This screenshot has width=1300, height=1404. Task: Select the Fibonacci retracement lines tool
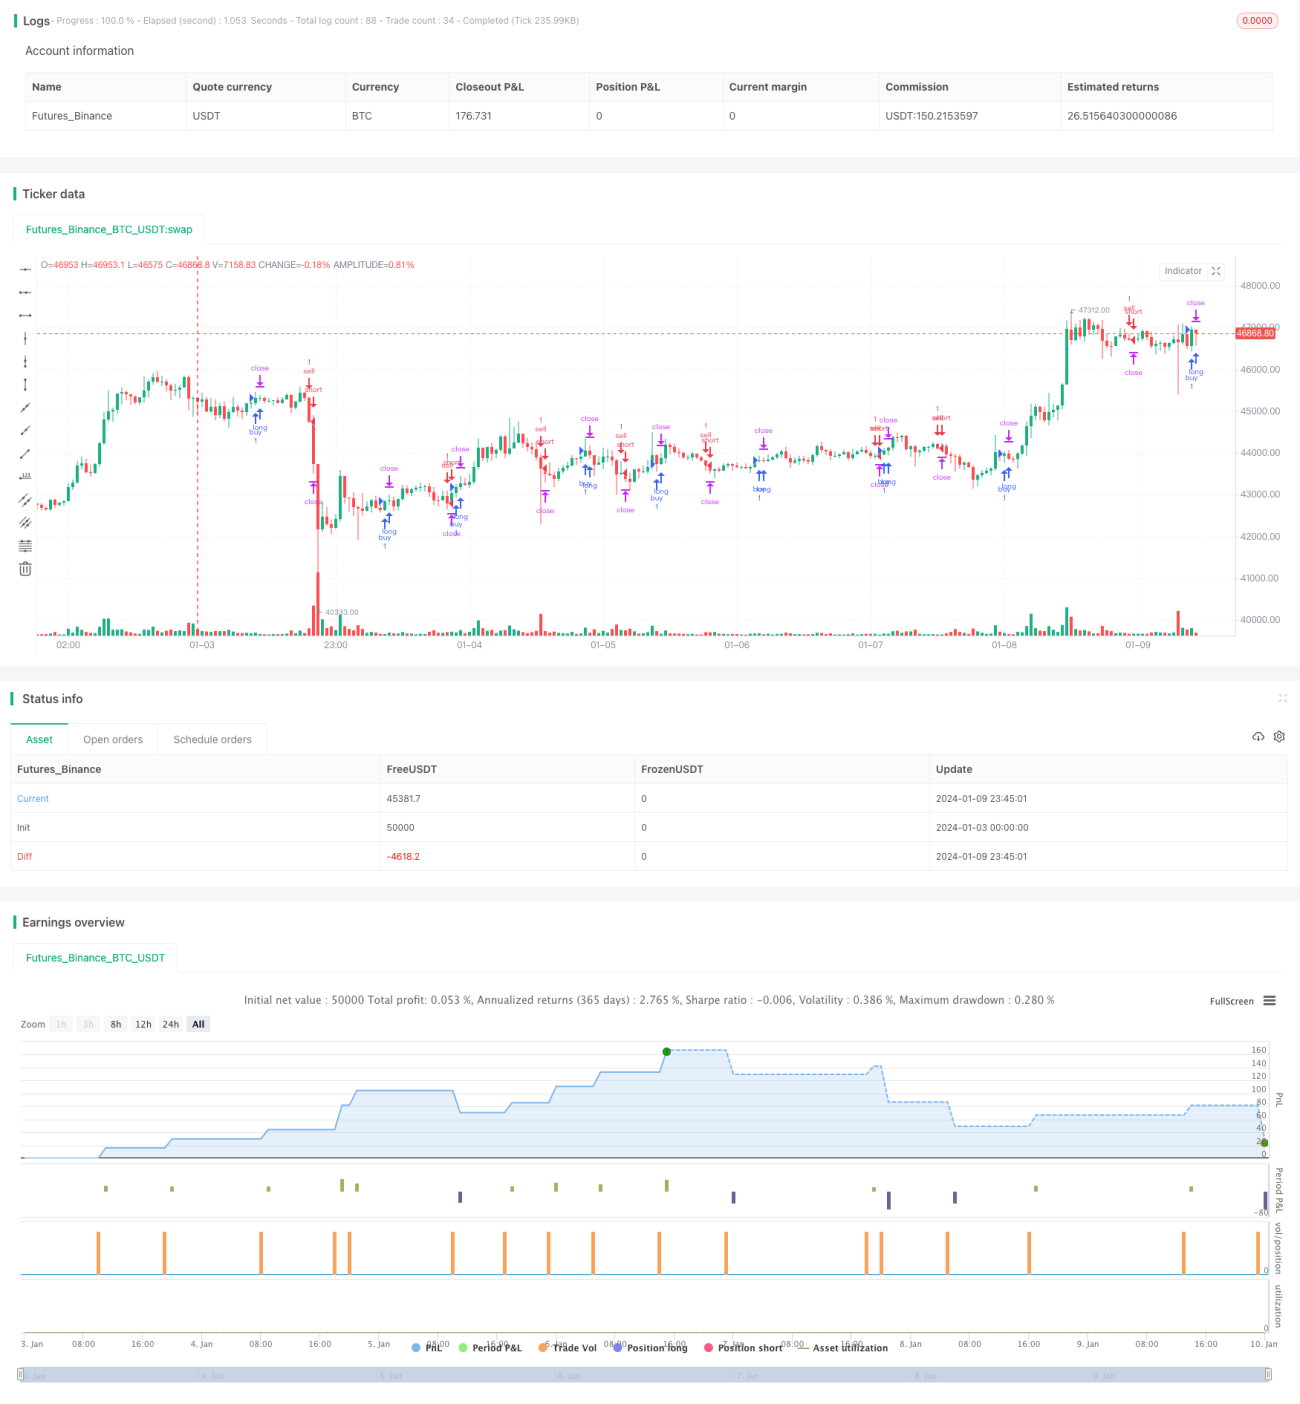click(25, 545)
